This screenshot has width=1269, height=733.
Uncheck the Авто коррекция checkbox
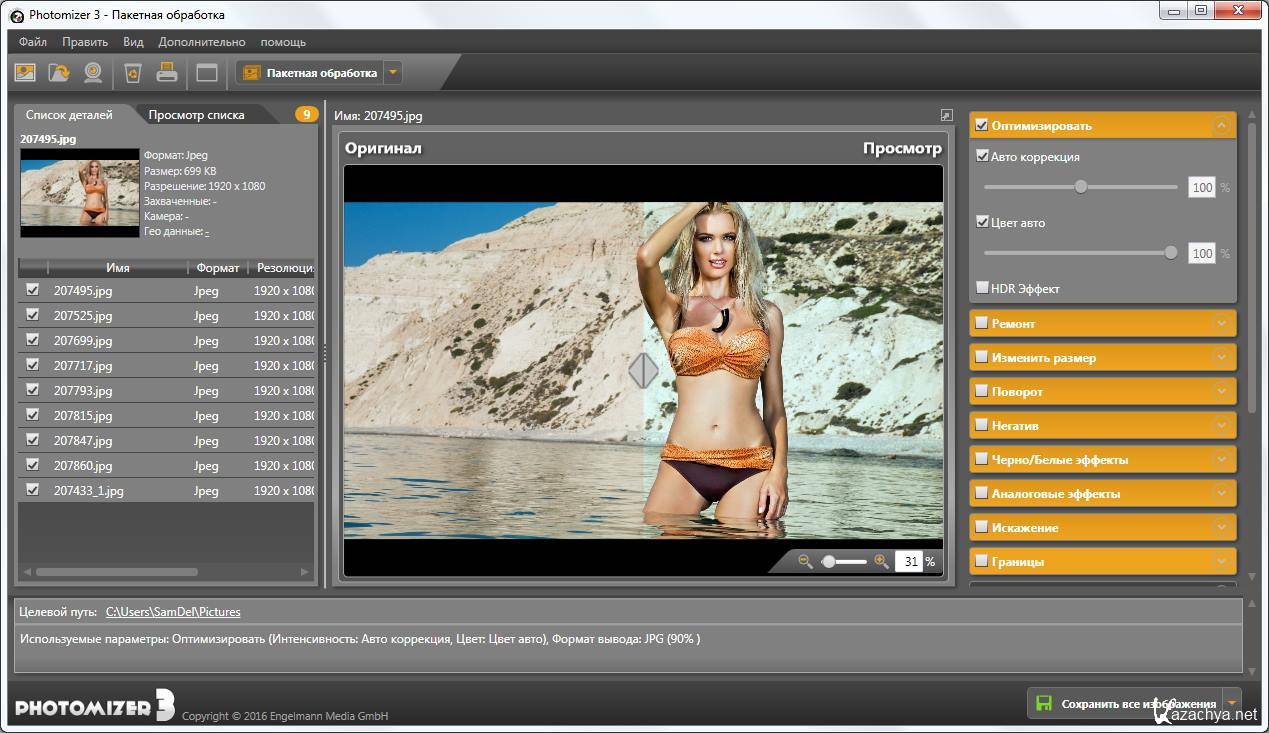982,156
